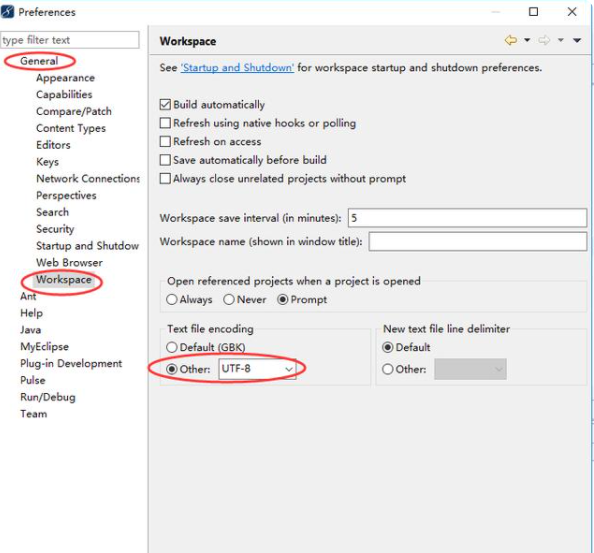Image resolution: width=594 pixels, height=553 pixels.
Task: Select General in the preferences tree
Action: 39,61
